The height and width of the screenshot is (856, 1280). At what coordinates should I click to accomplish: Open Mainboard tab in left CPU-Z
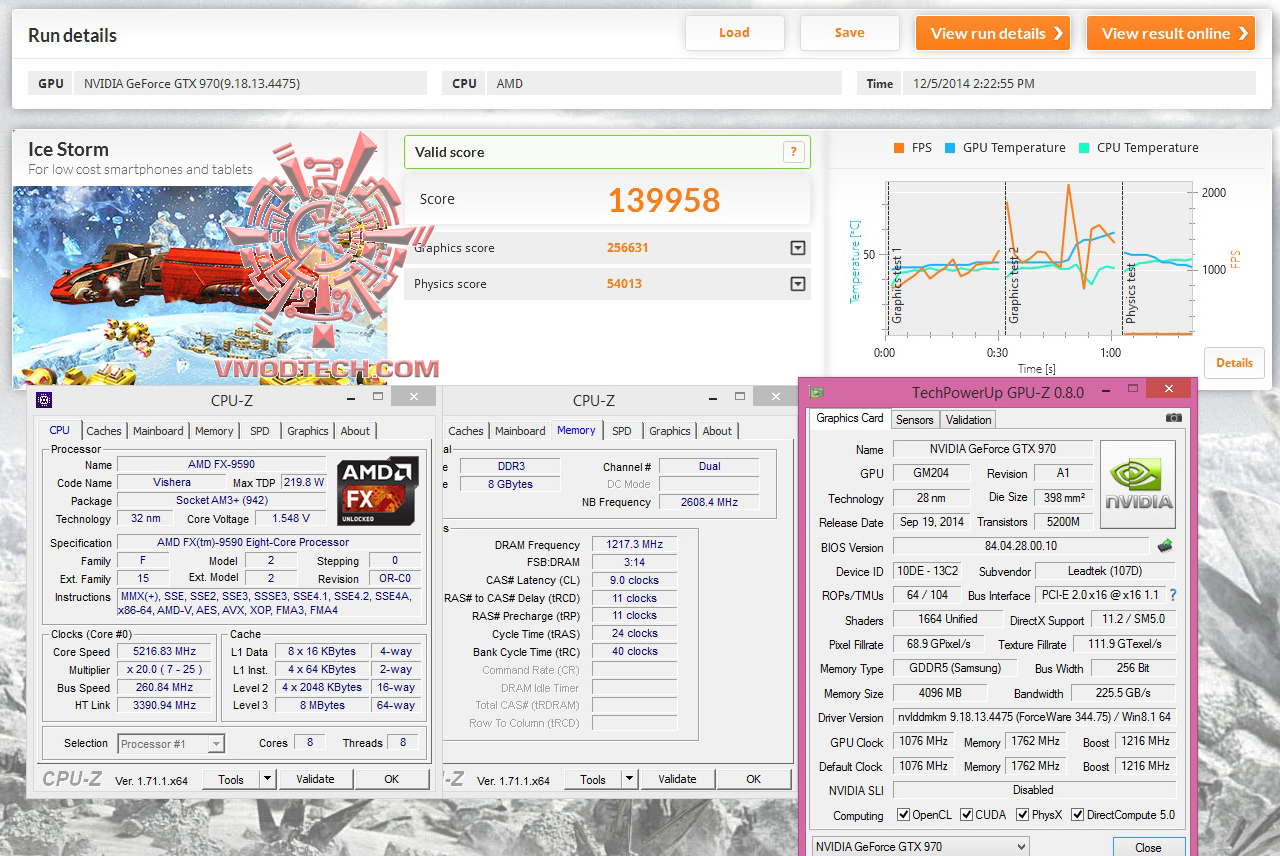(159, 431)
